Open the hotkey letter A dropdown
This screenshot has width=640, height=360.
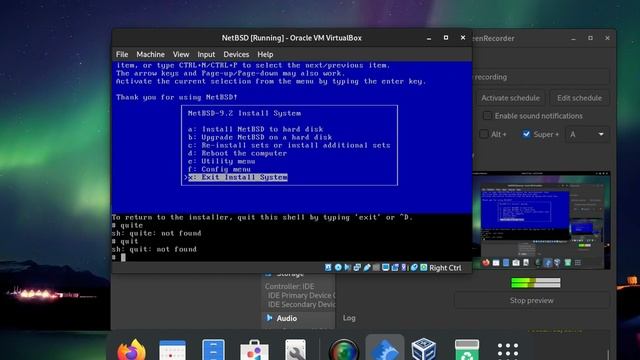coord(586,134)
